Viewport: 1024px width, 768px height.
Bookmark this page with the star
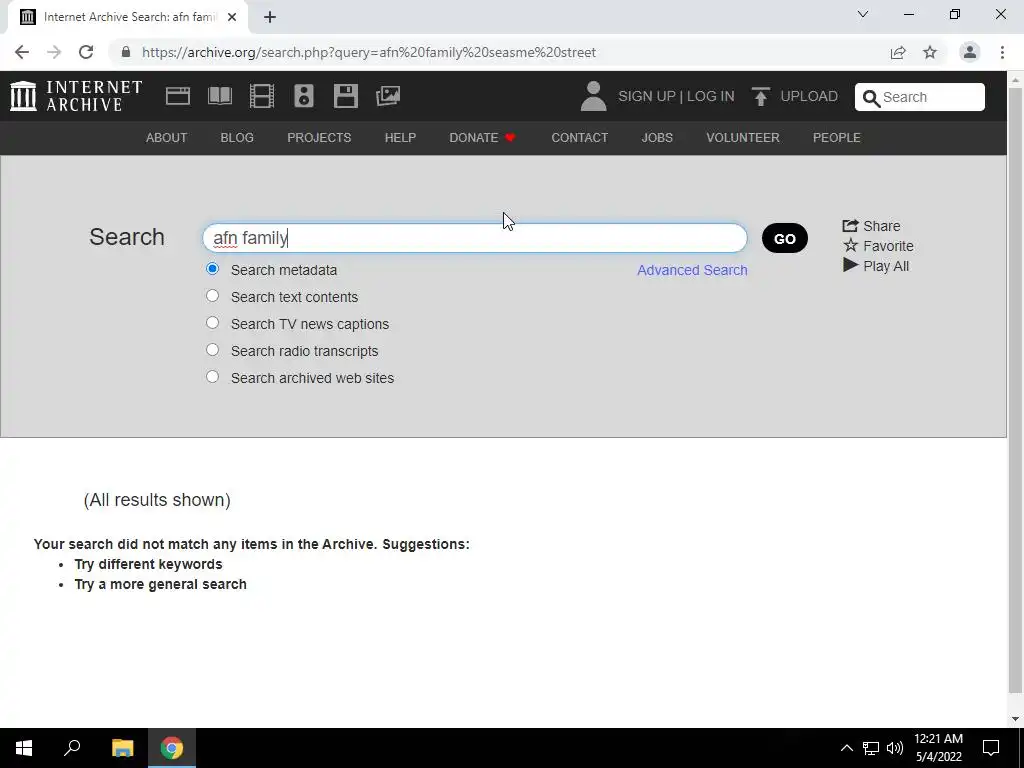point(930,52)
